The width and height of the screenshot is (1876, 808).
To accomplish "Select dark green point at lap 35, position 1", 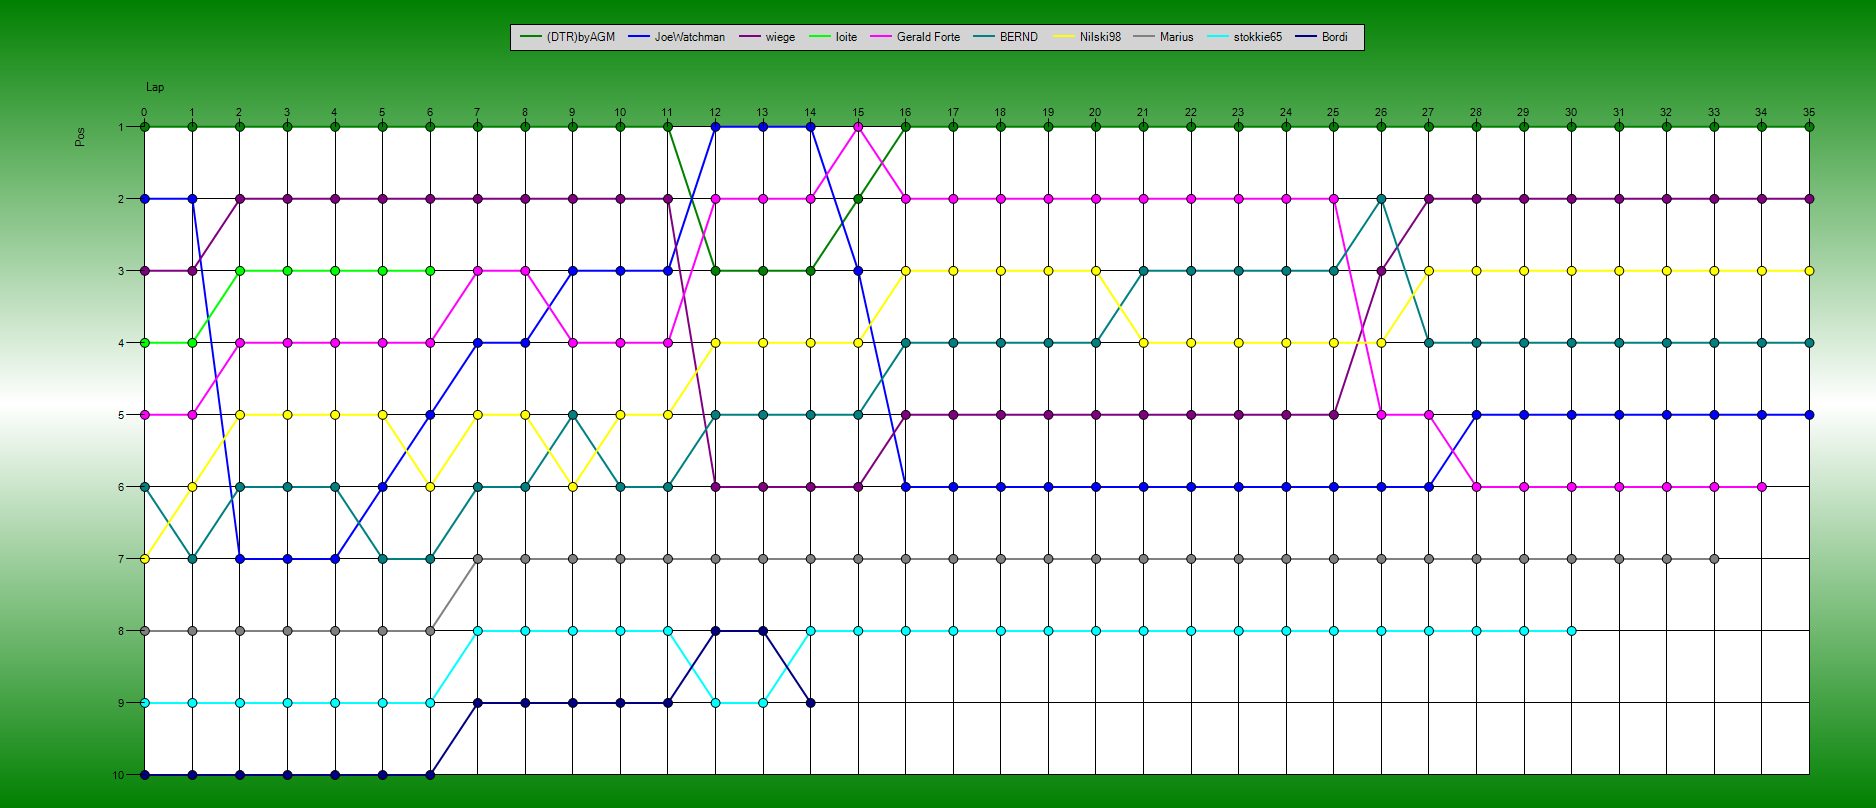I will (1809, 127).
